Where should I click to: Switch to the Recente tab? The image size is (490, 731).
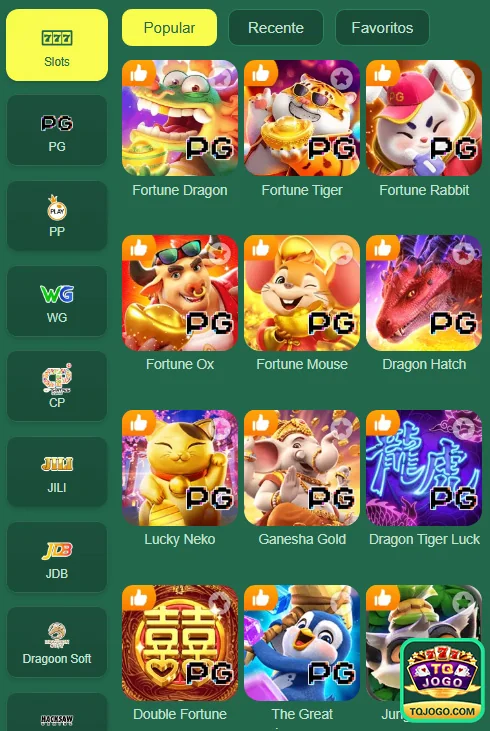276,28
